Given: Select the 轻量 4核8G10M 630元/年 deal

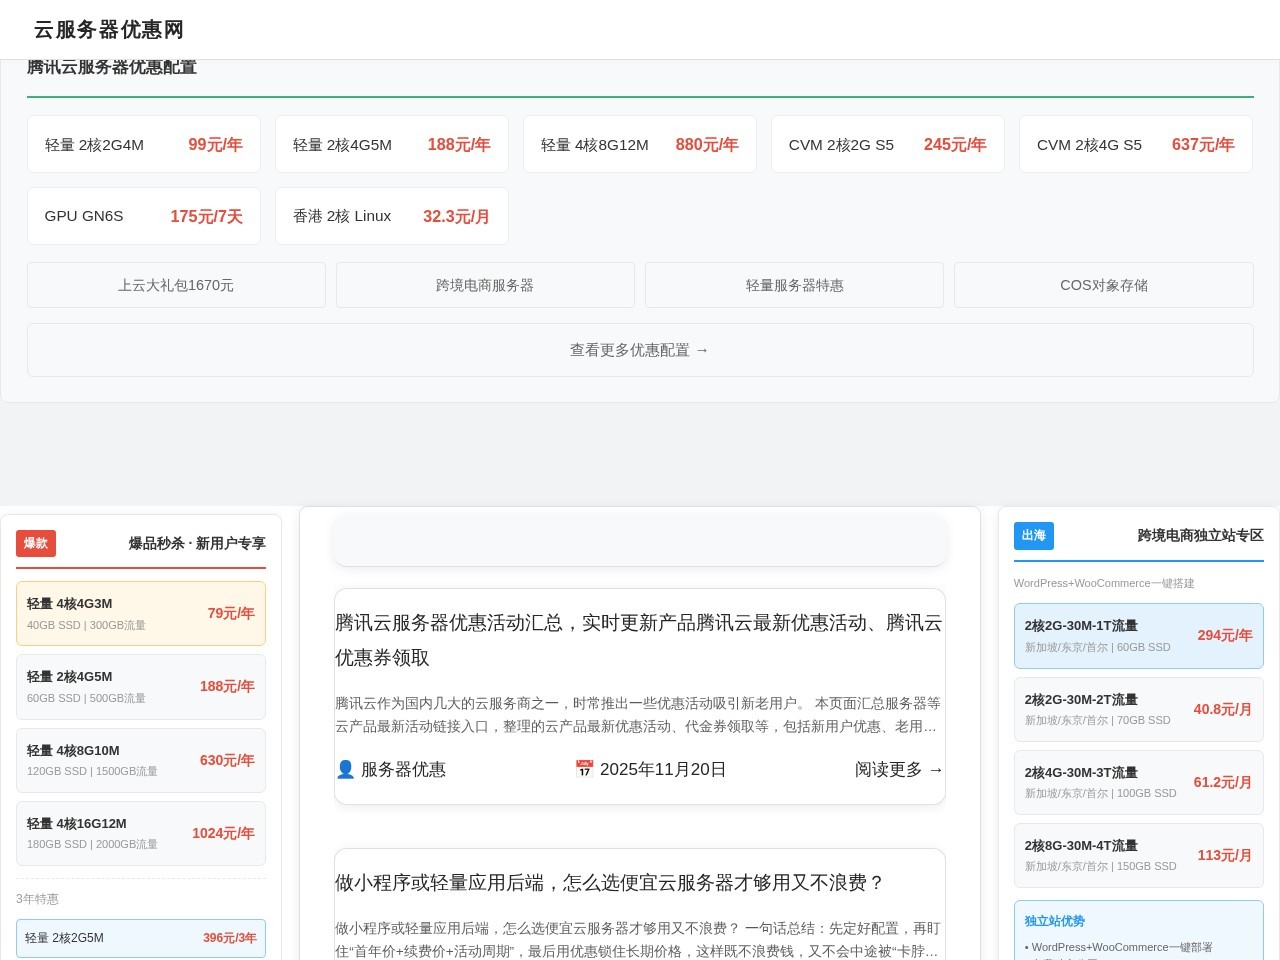Looking at the screenshot, I should click(141, 760).
